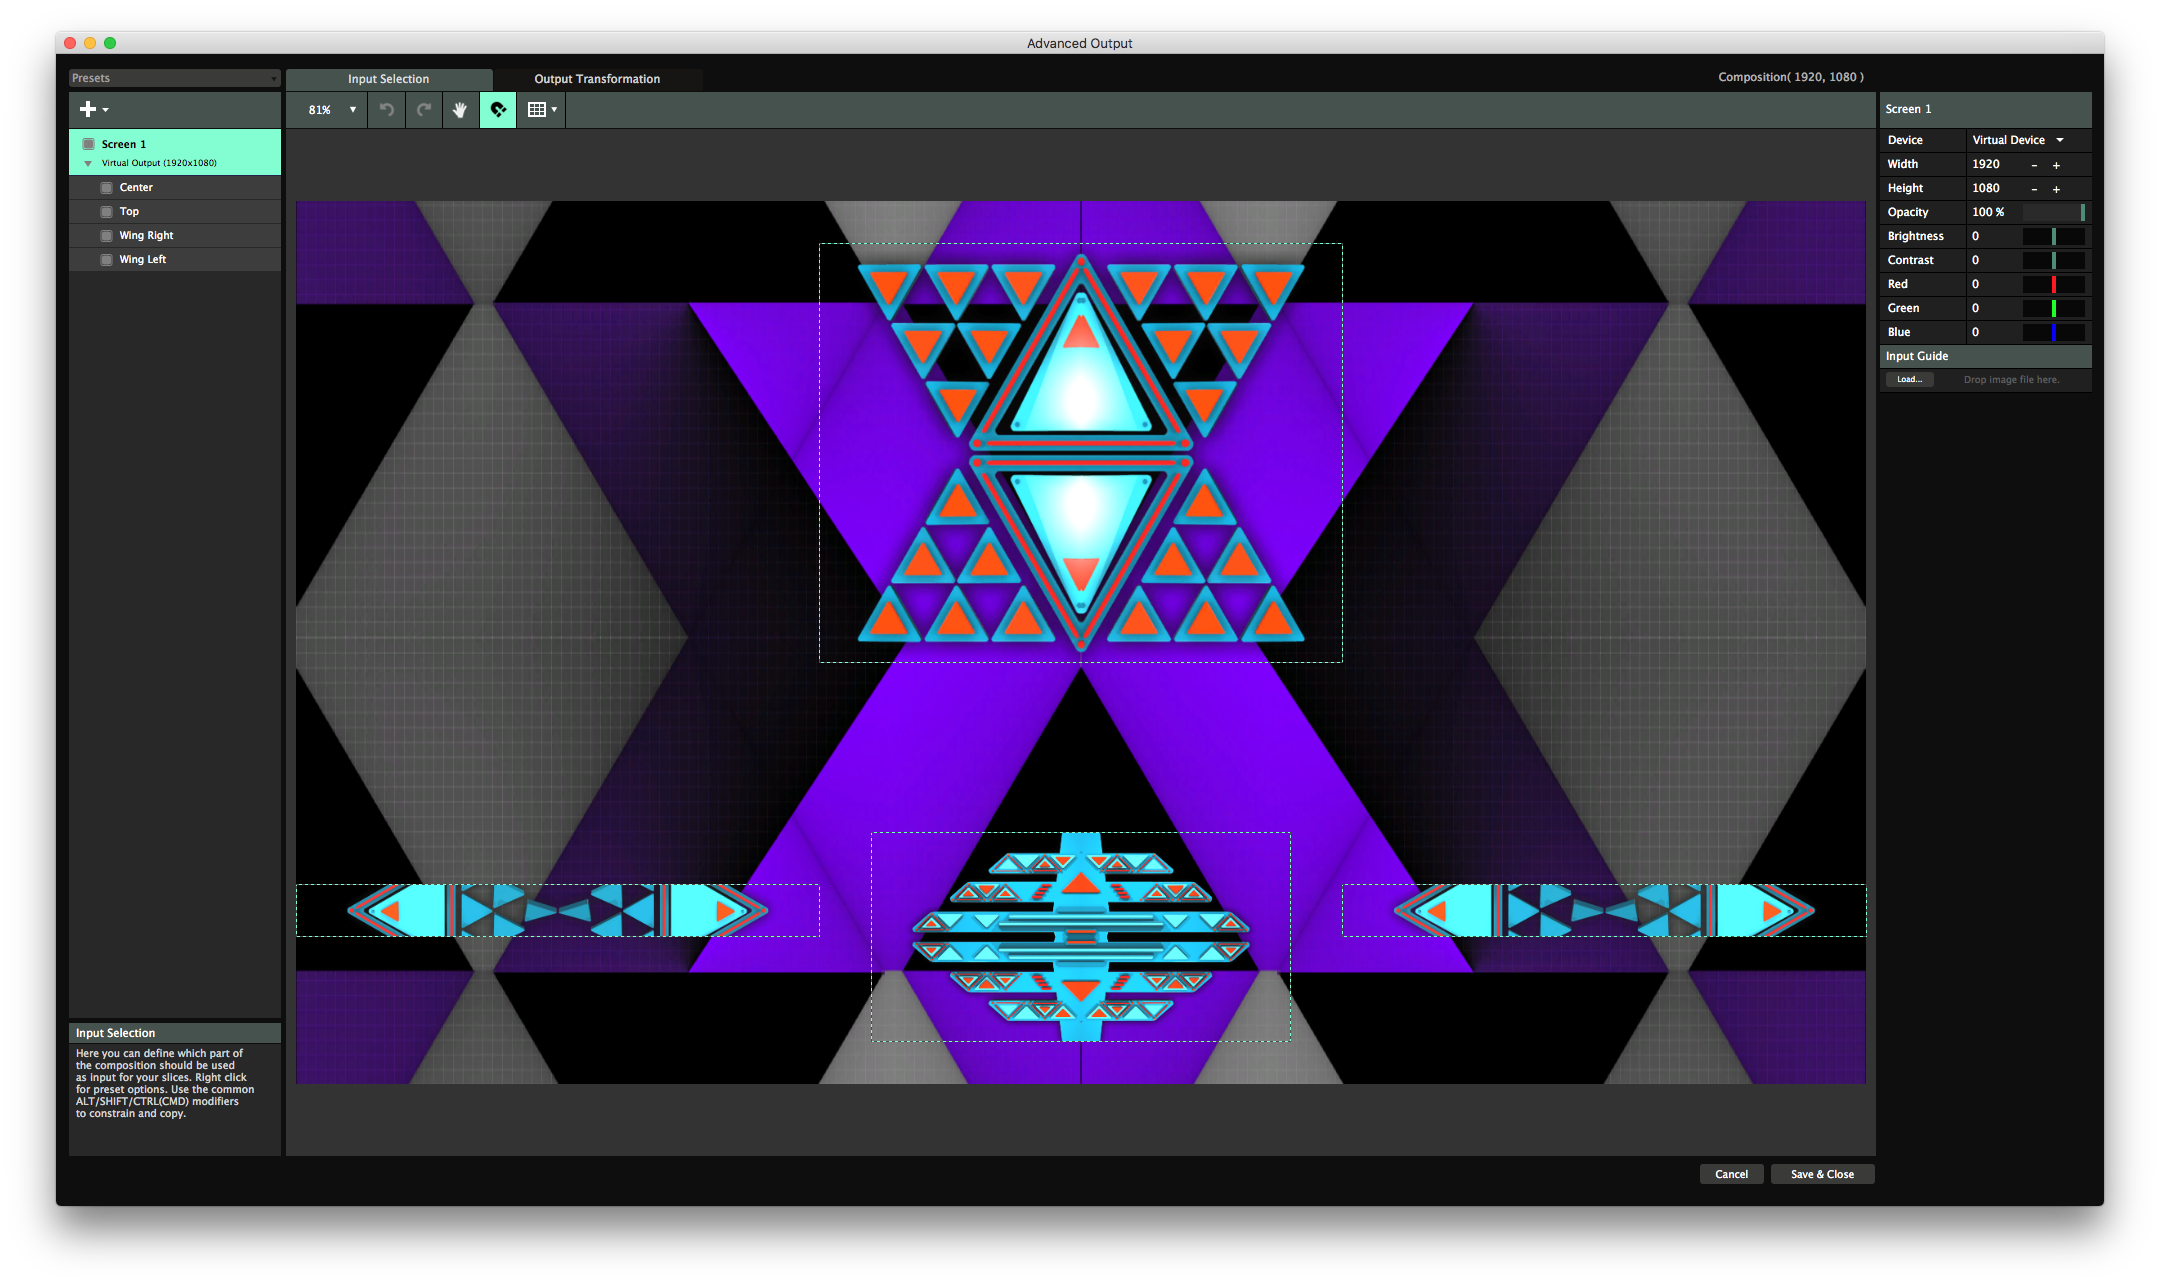Click the Save & Close button
Image resolution: width=2160 pixels, height=1286 pixels.
[1822, 1173]
